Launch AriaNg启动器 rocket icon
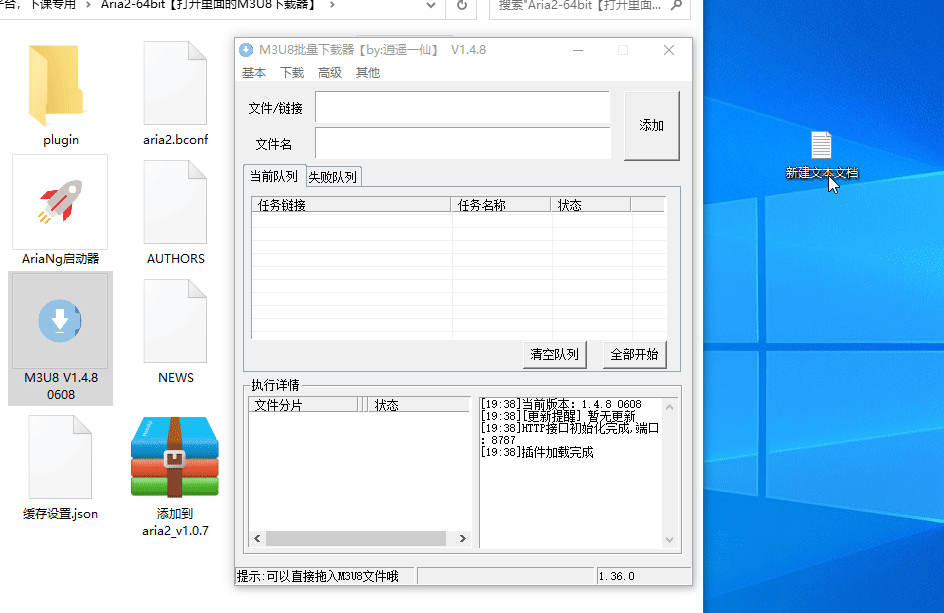 click(x=60, y=202)
